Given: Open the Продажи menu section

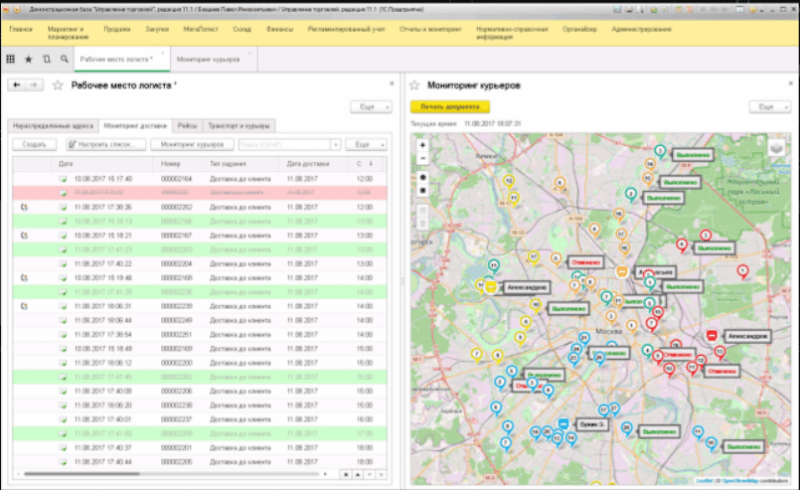Looking at the screenshot, I should click(x=118, y=29).
